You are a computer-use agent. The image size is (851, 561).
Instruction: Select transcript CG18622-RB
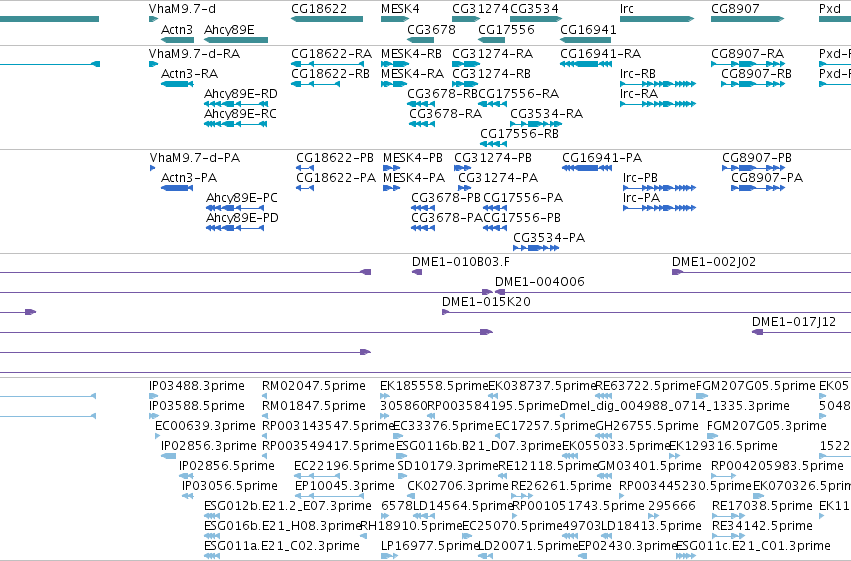315,84
